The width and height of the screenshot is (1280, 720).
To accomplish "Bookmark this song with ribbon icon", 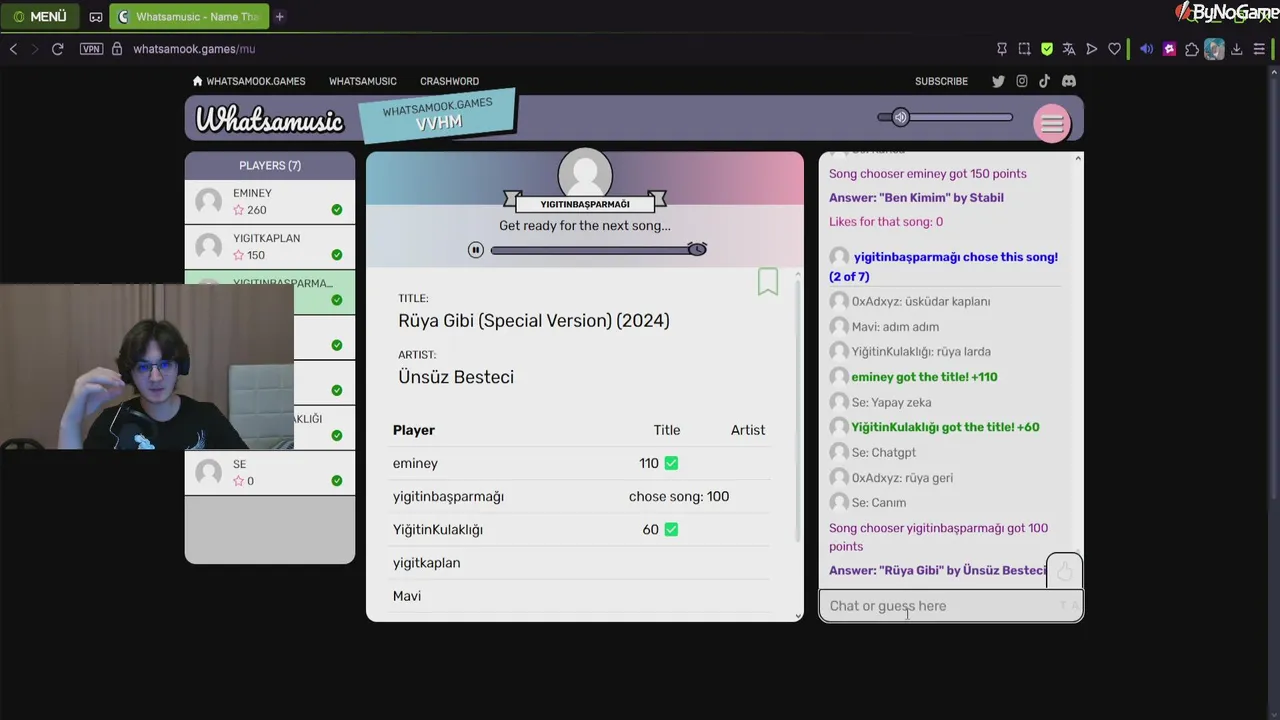I will (768, 282).
